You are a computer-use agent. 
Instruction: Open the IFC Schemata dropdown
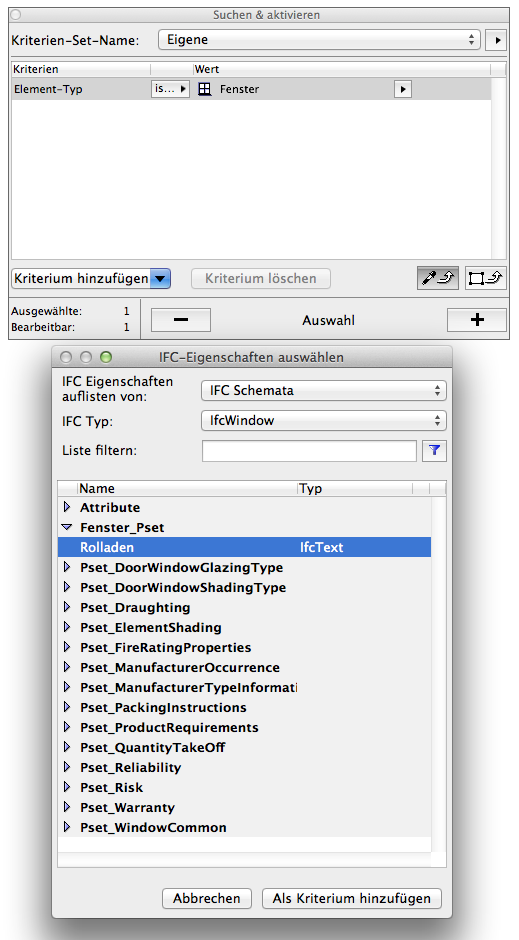[324, 391]
